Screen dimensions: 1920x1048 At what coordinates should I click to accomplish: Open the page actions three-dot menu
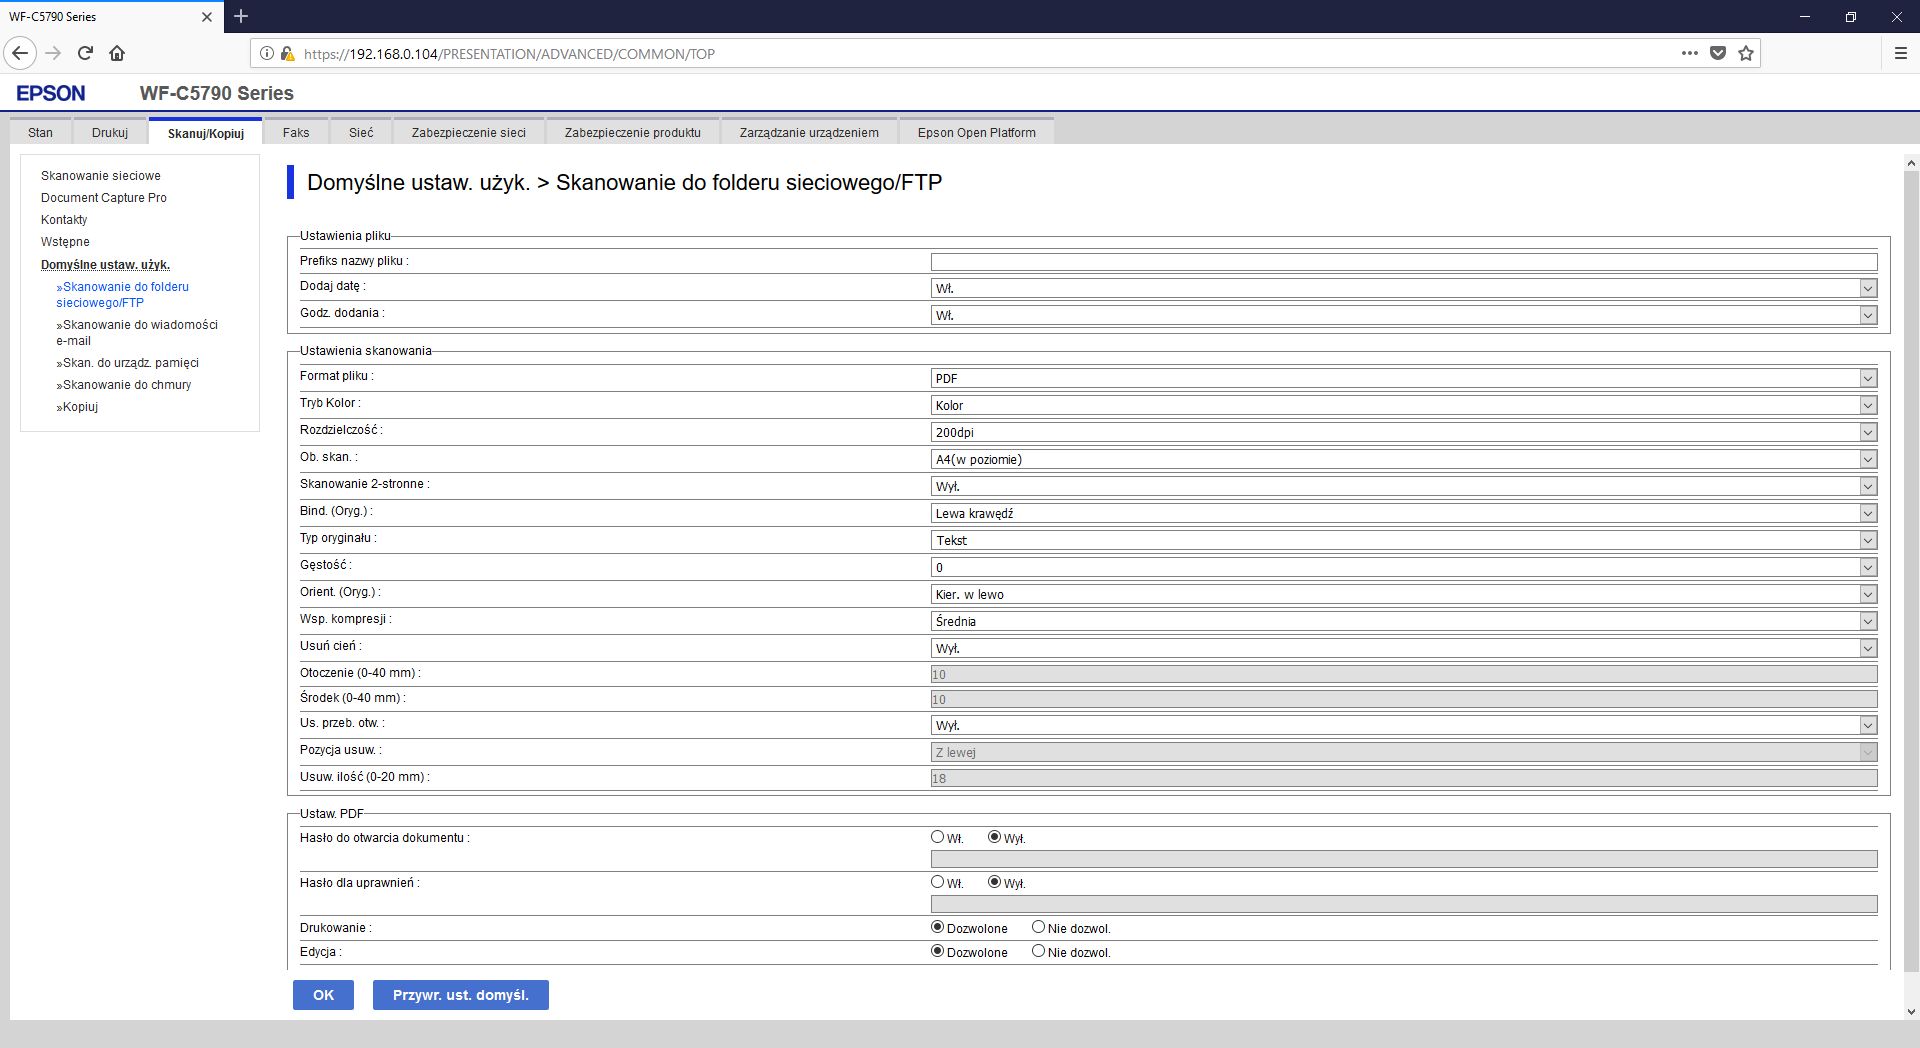click(x=1690, y=53)
